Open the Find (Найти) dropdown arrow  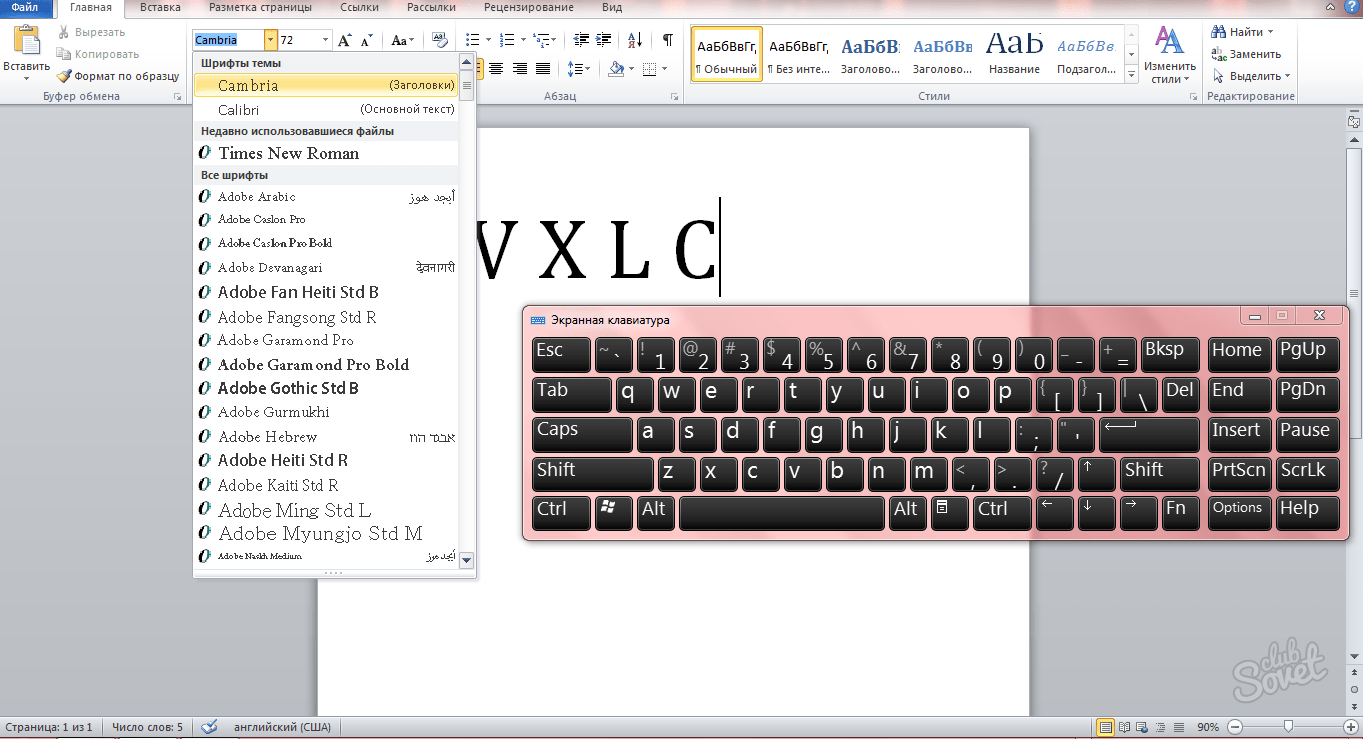(x=1270, y=33)
